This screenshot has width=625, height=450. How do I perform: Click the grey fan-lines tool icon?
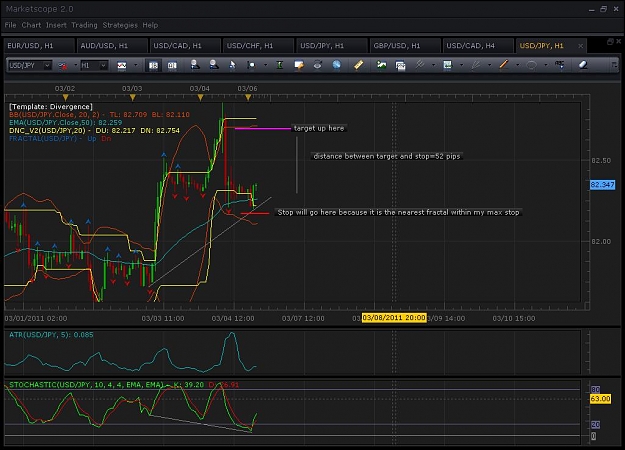point(476,65)
